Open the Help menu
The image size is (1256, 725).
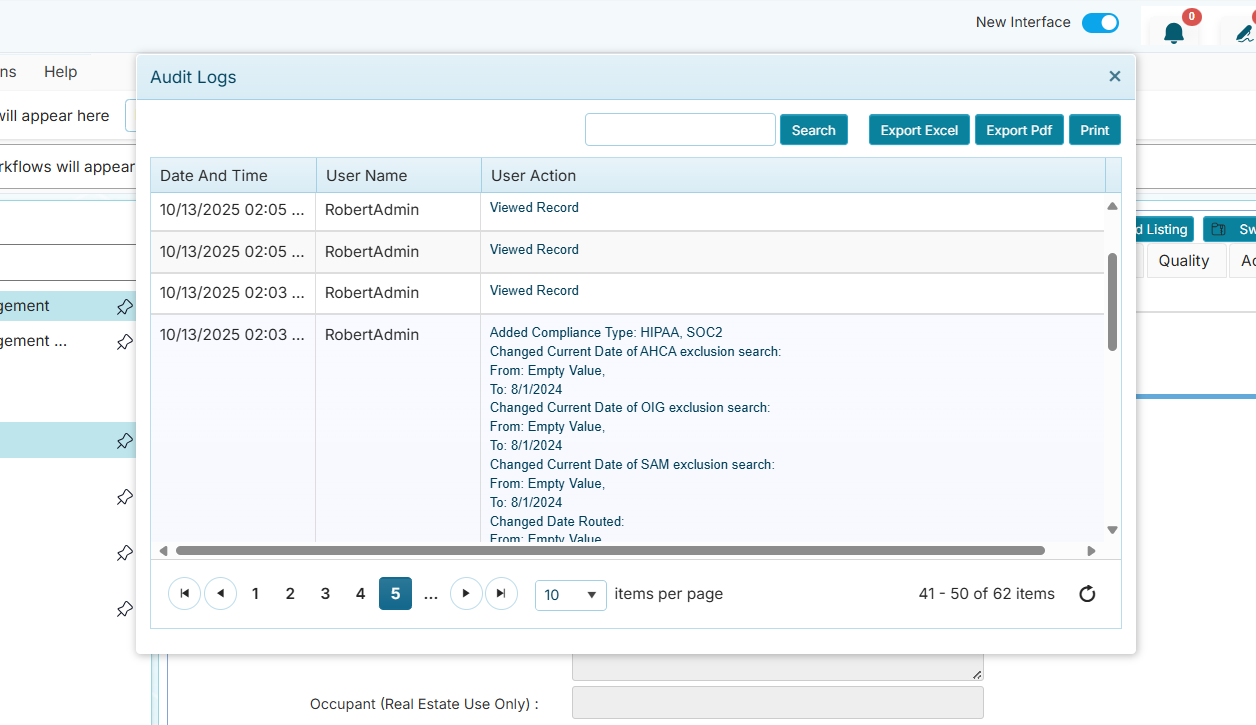[60, 71]
